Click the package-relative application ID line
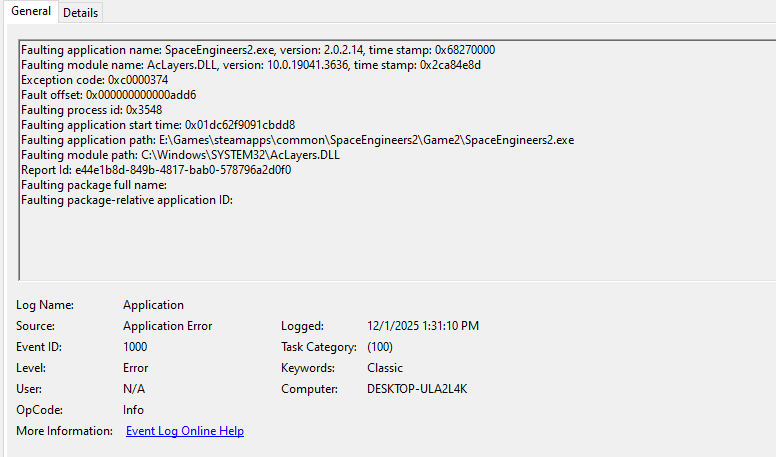776x457 pixels. pyautogui.click(x=126, y=200)
